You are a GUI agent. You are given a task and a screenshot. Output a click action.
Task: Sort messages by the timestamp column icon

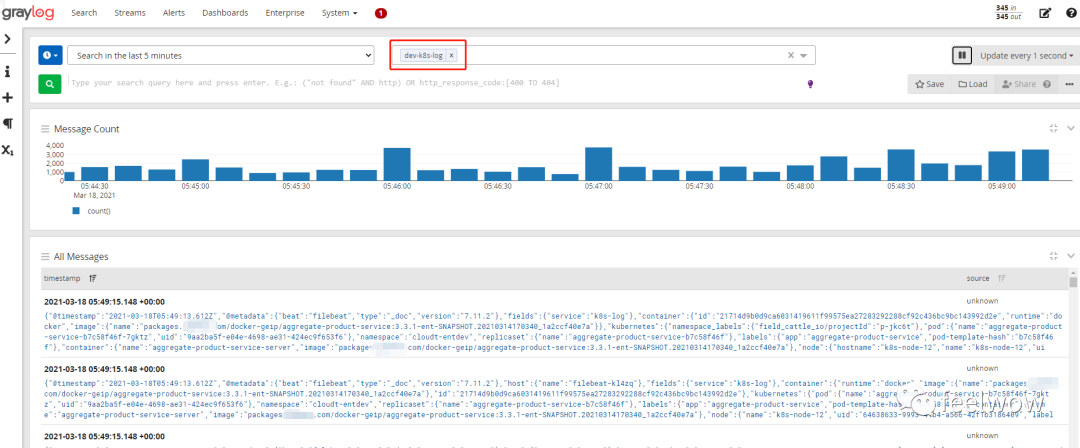[x=92, y=278]
